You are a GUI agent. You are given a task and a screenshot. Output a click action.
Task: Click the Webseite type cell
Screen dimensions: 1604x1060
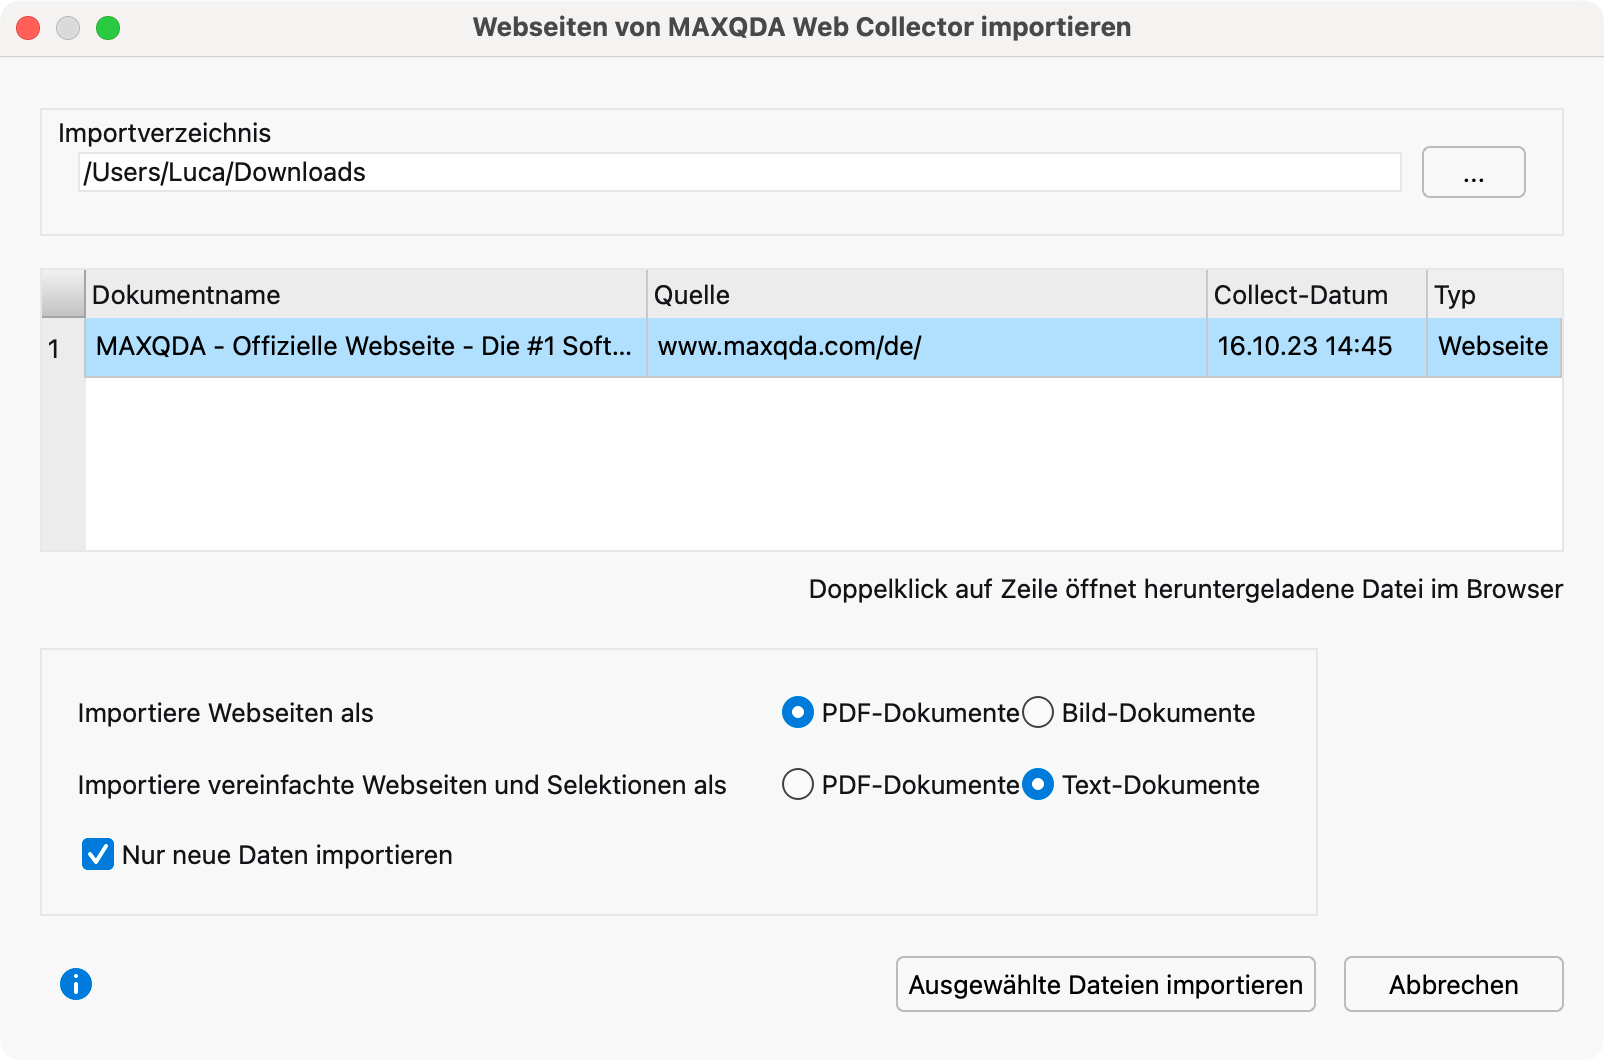coord(1492,347)
